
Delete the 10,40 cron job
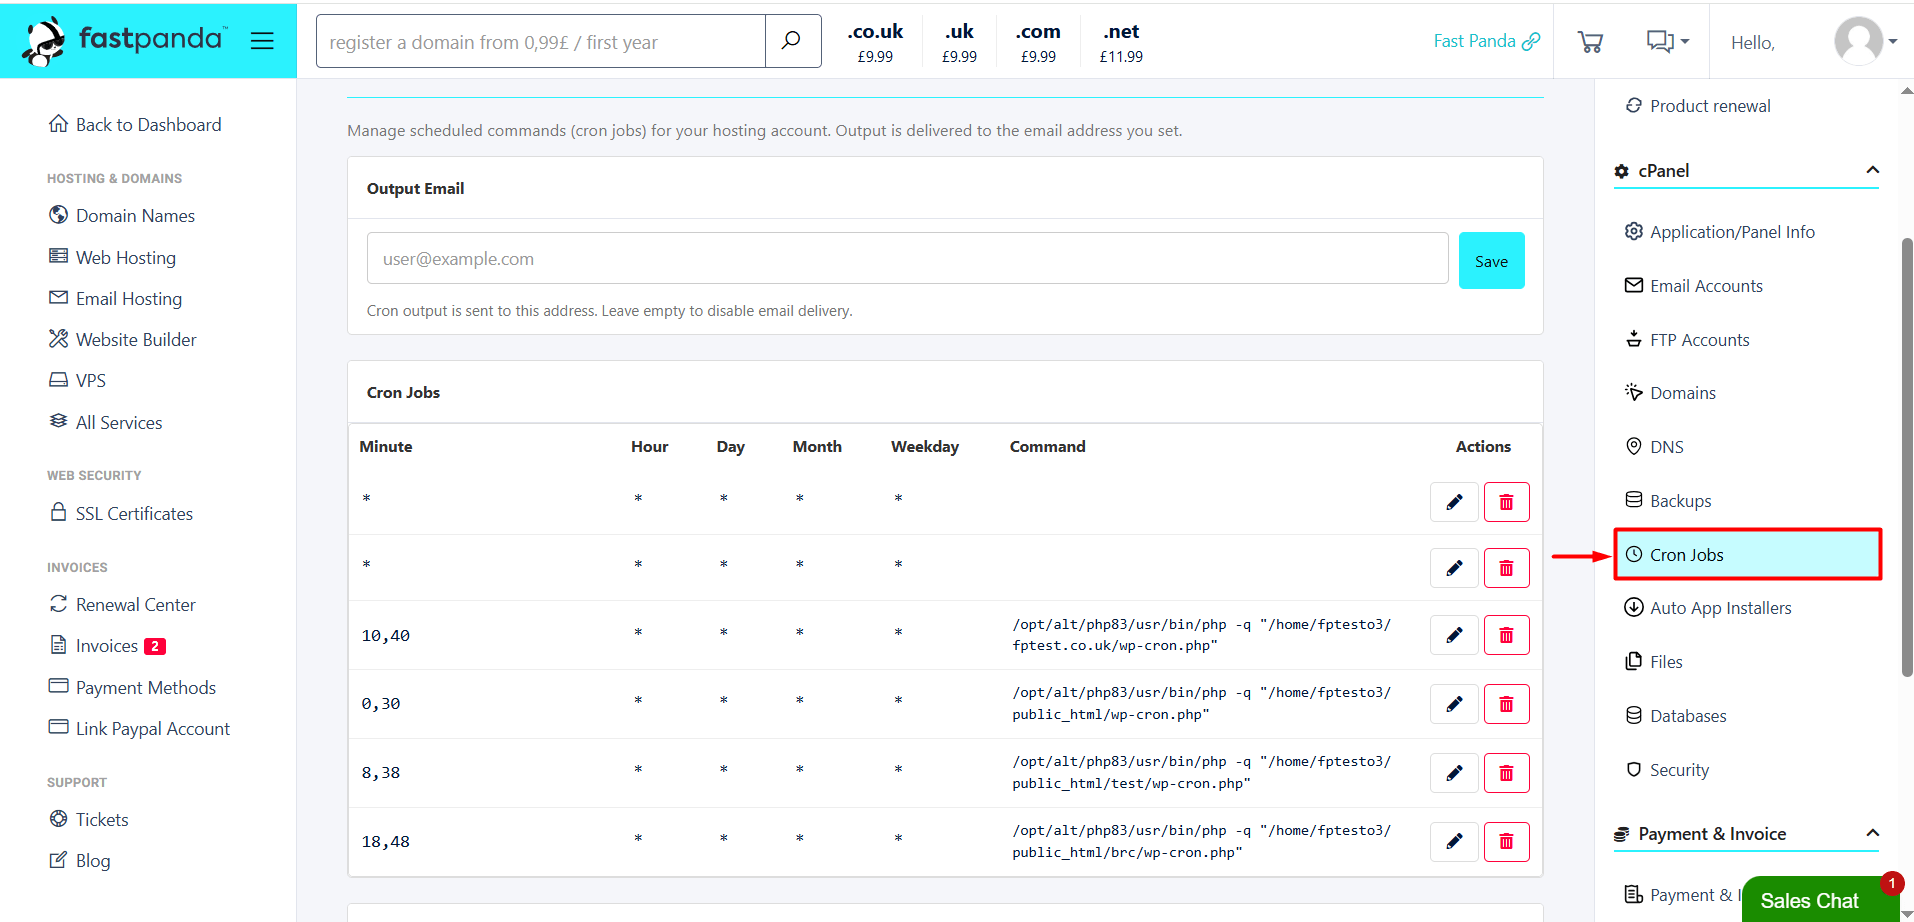point(1506,635)
